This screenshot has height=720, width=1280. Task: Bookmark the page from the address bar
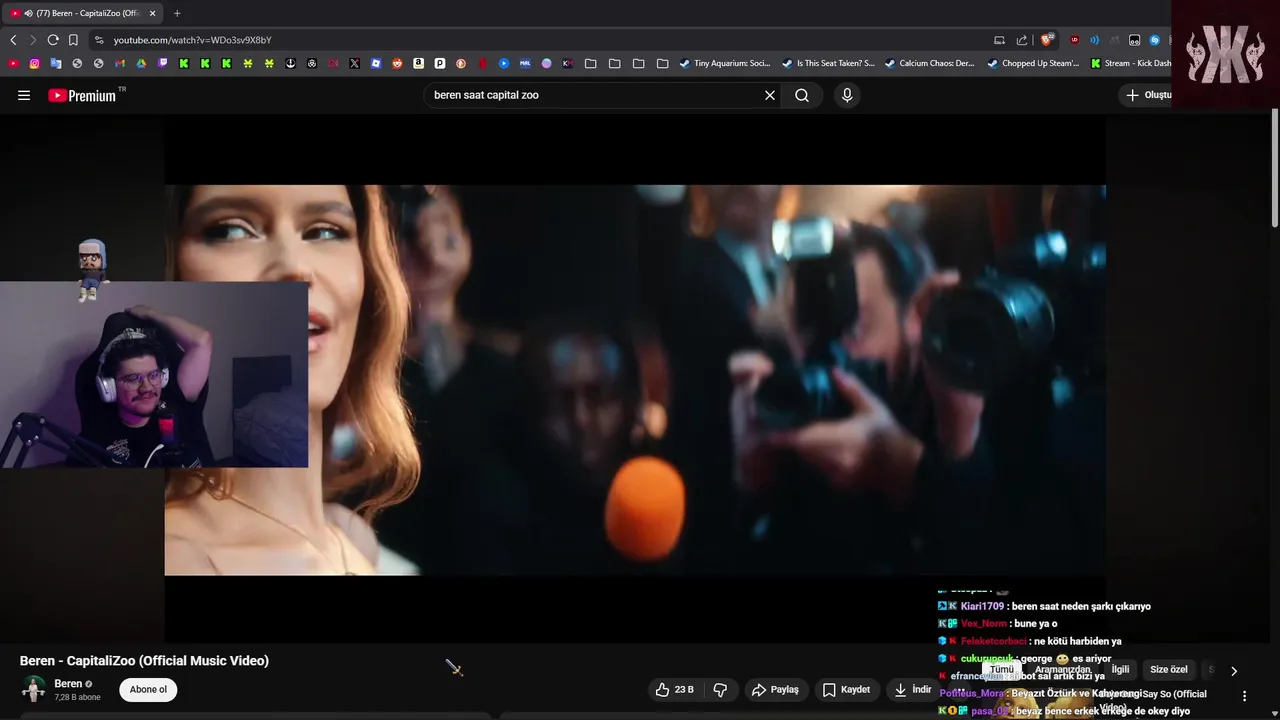coord(73,40)
